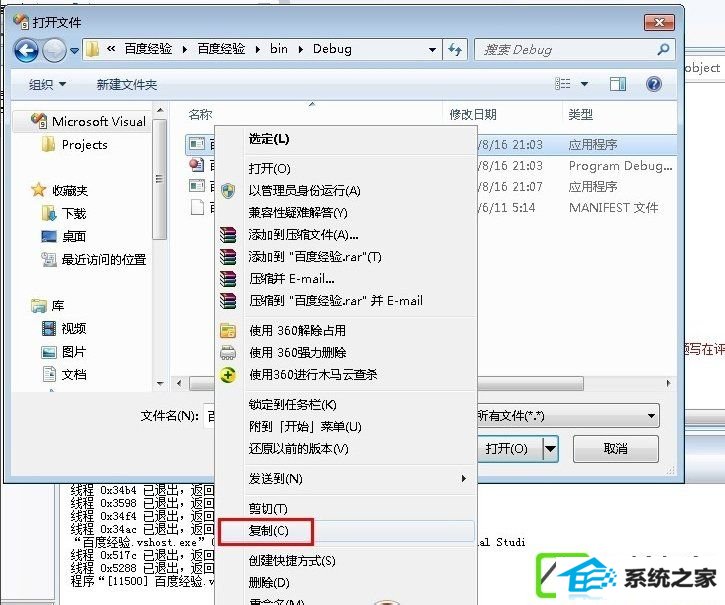
Task: Select Microsoft Visual in navigation tree
Action: coord(88,122)
